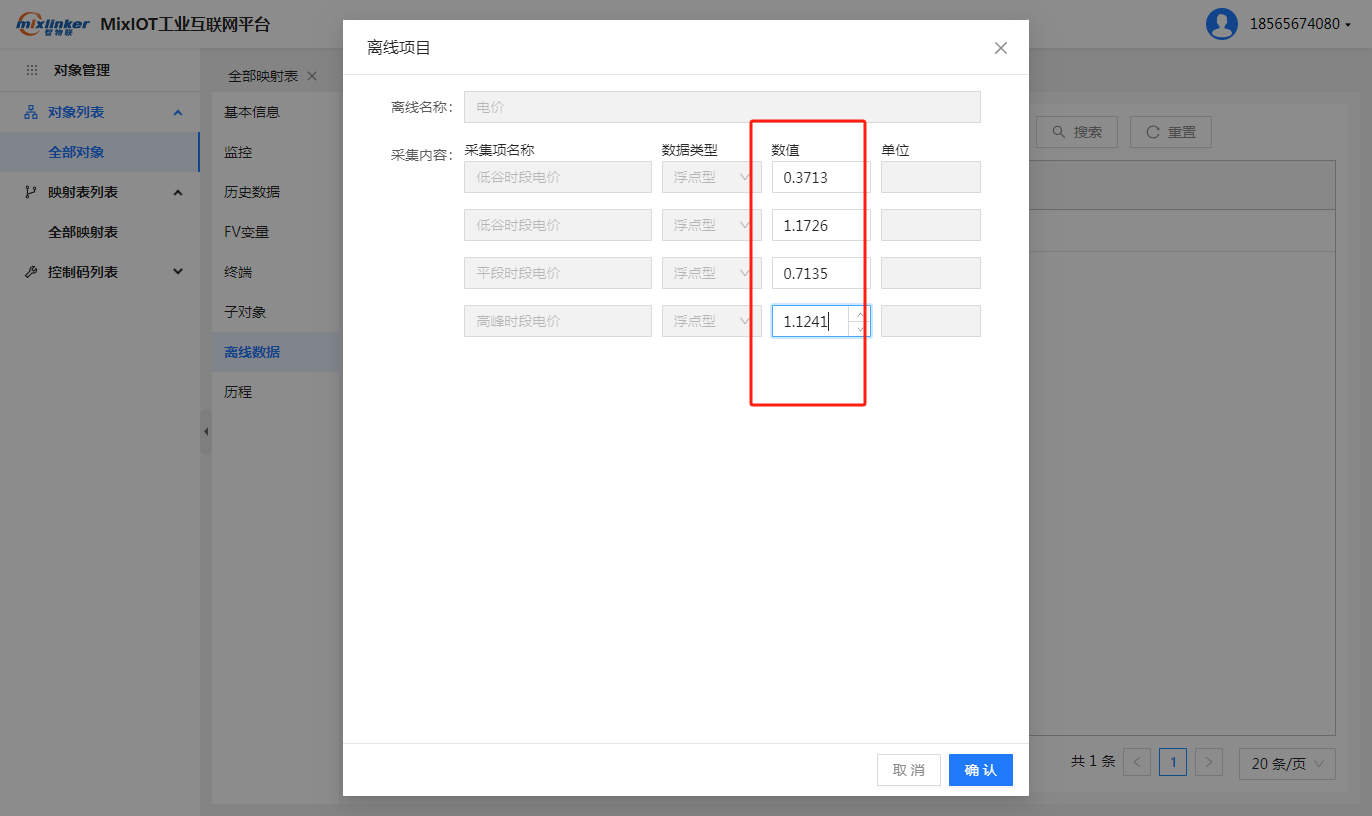Expand the 控制码列表 menu group
The width and height of the screenshot is (1372, 816).
(x=178, y=272)
